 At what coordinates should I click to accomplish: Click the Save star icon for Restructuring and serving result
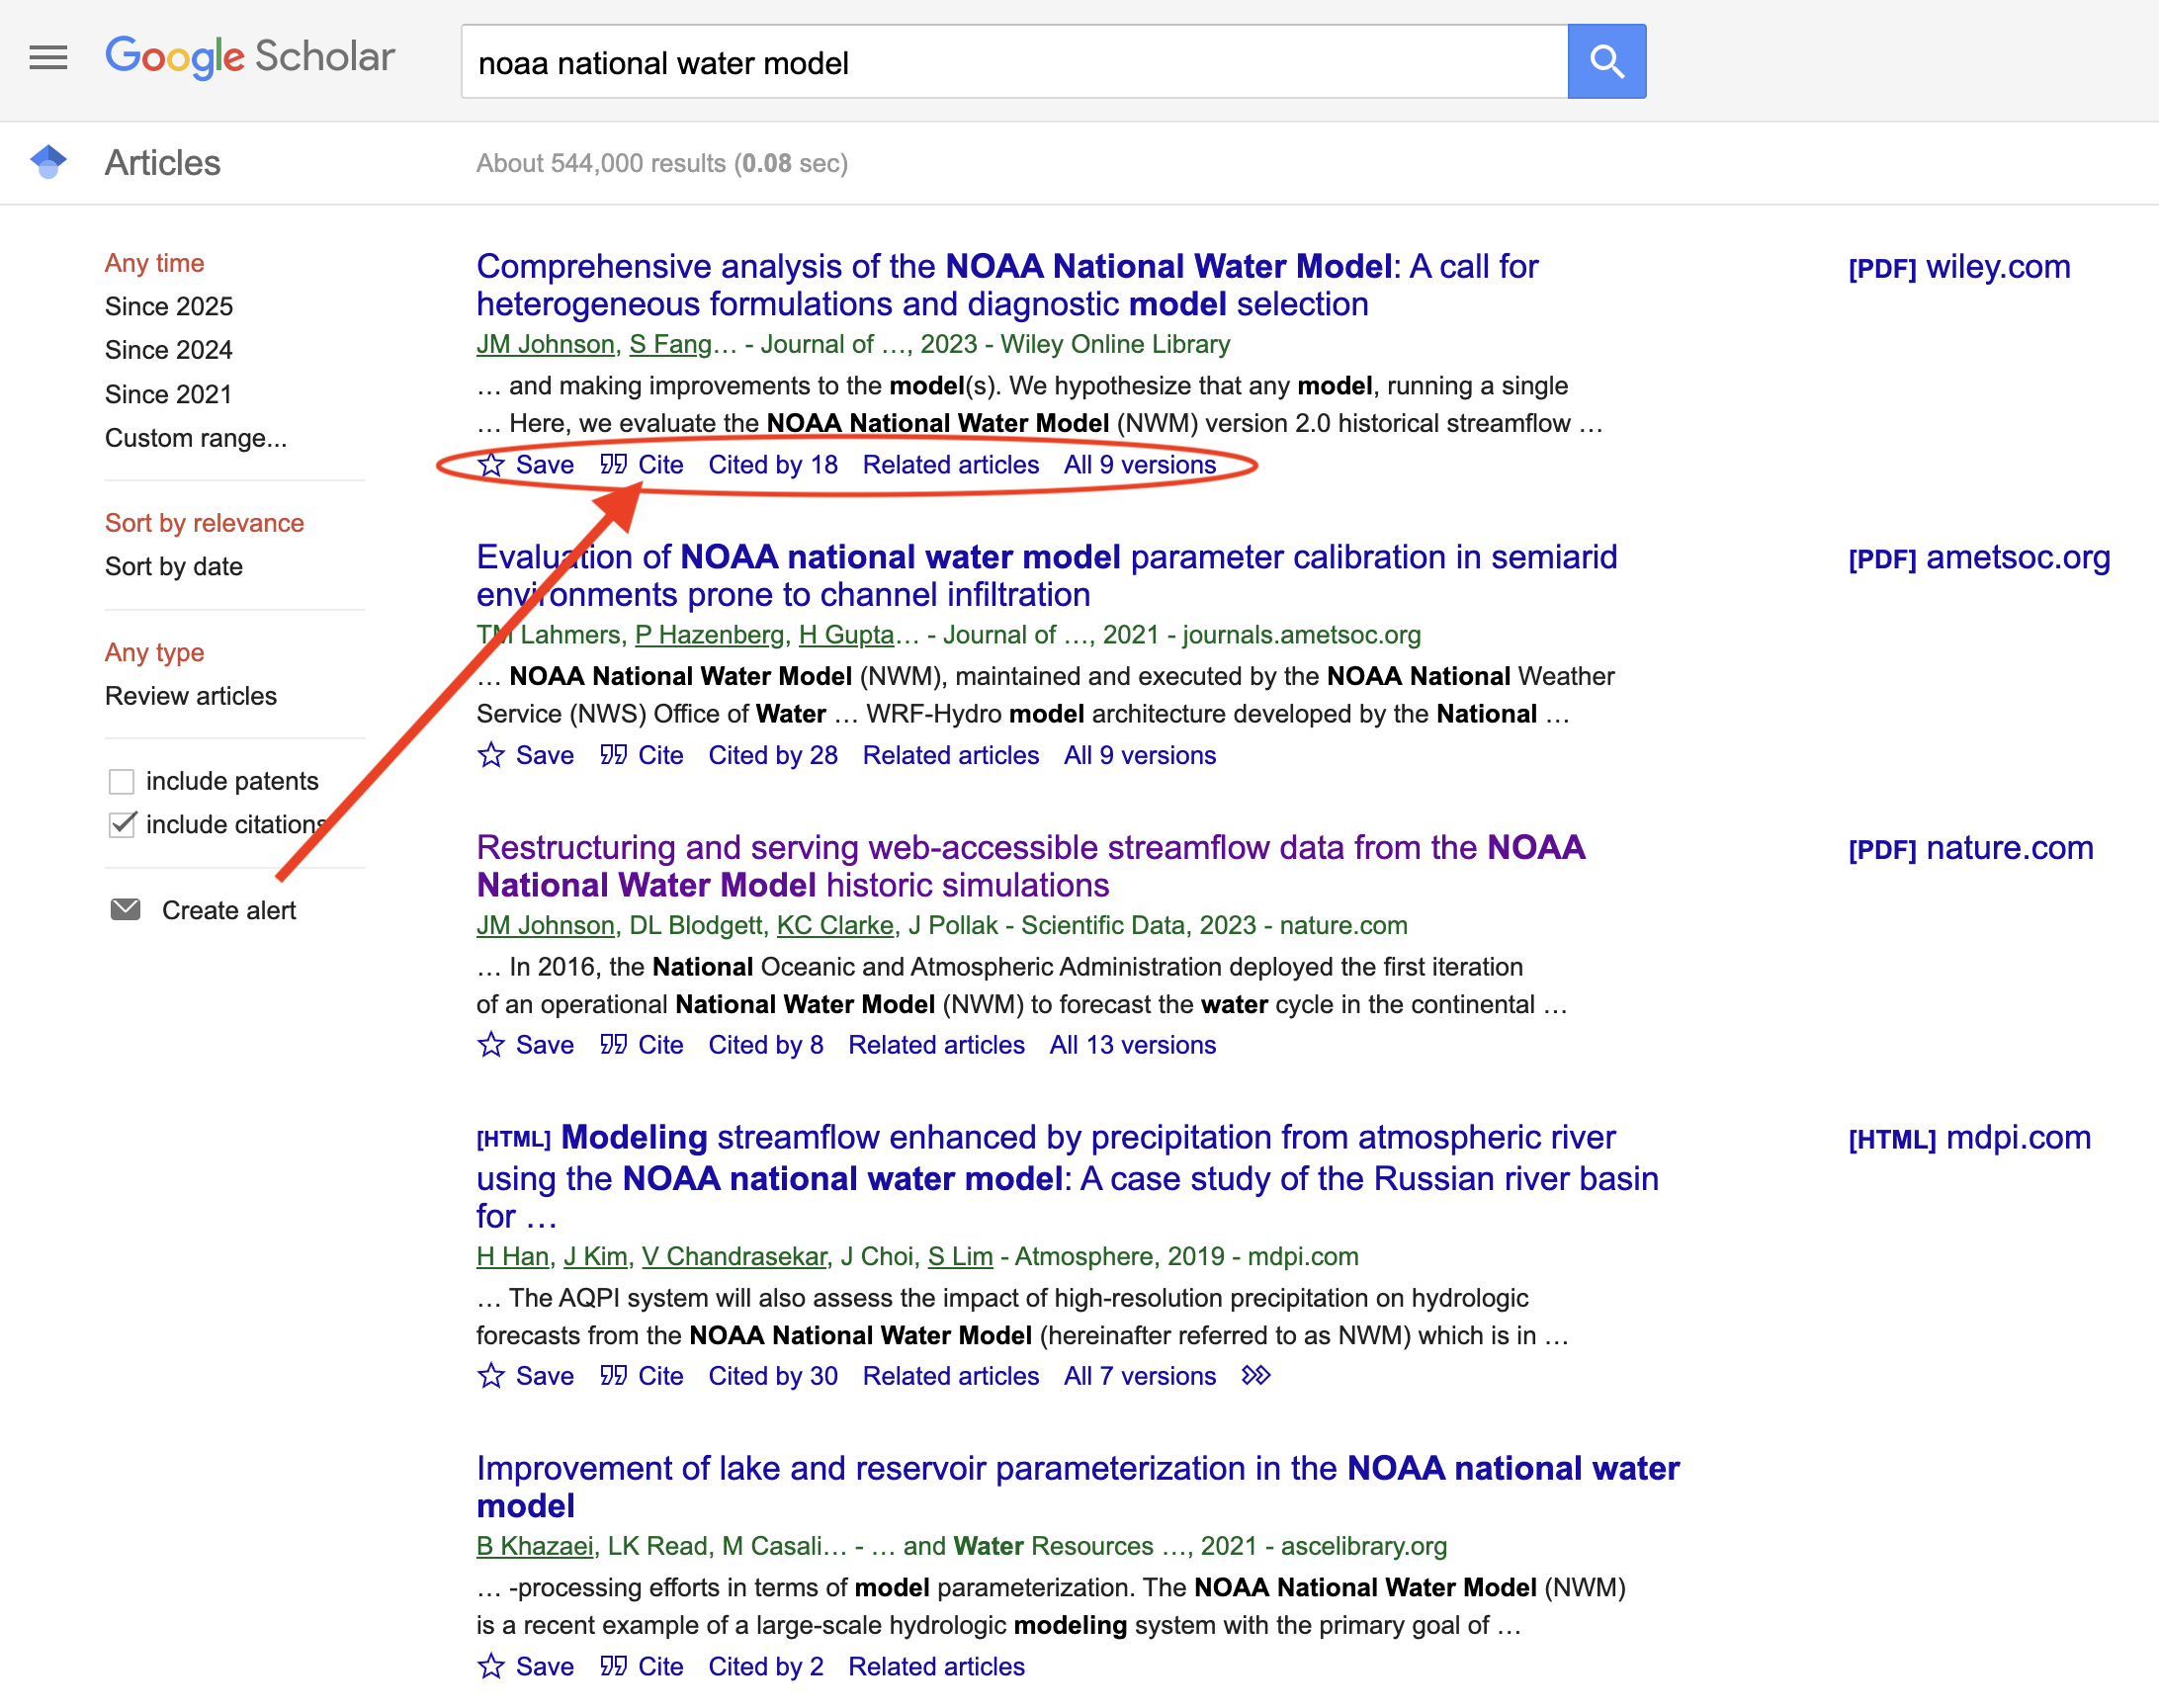coord(491,1045)
